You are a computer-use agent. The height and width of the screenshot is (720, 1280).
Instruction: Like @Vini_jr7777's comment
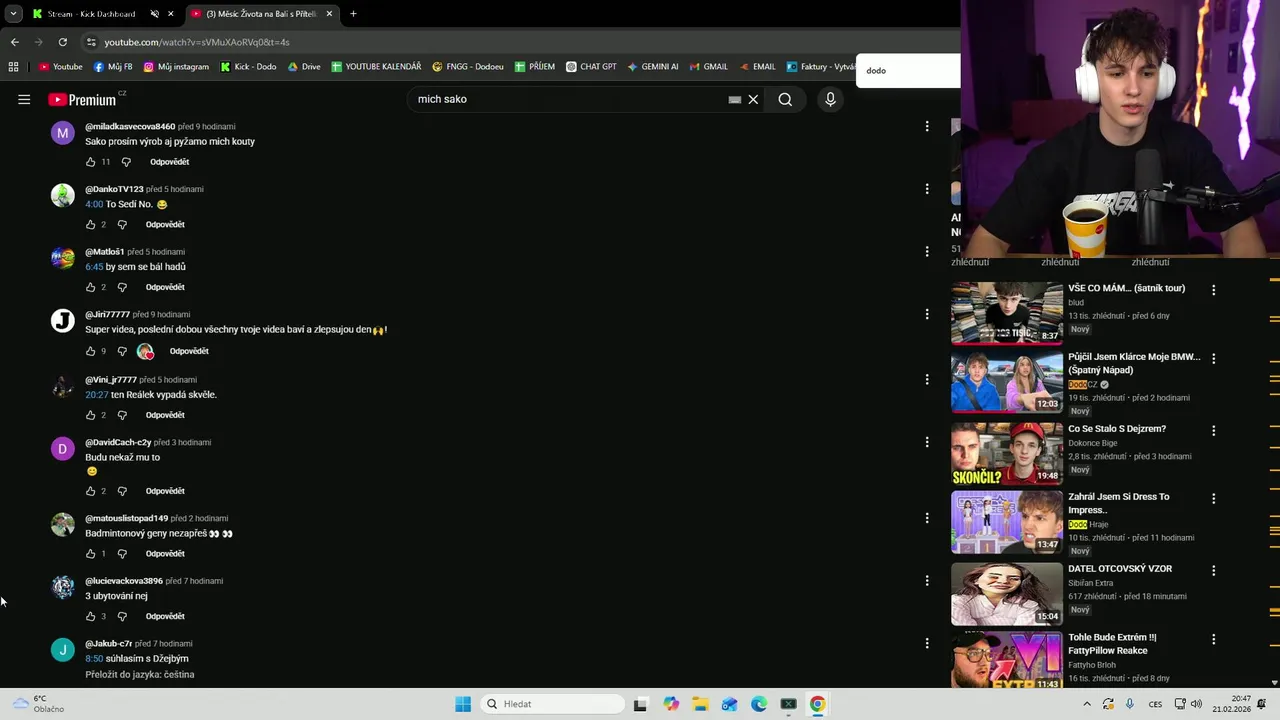(91, 415)
